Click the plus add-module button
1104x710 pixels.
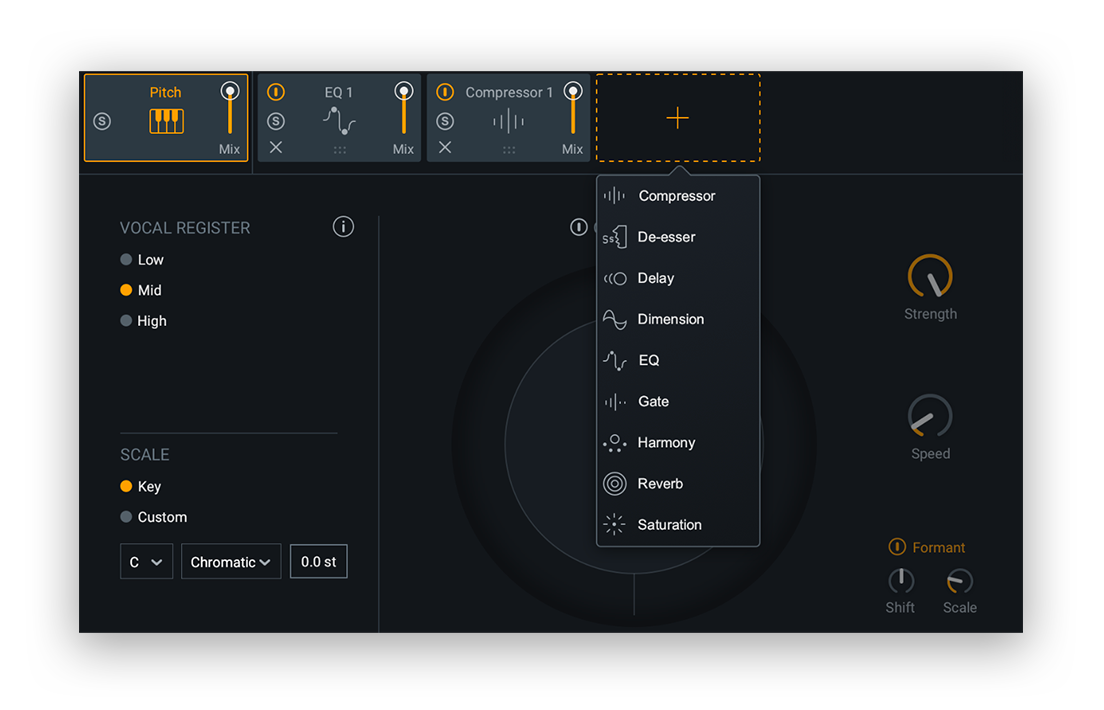(677, 118)
